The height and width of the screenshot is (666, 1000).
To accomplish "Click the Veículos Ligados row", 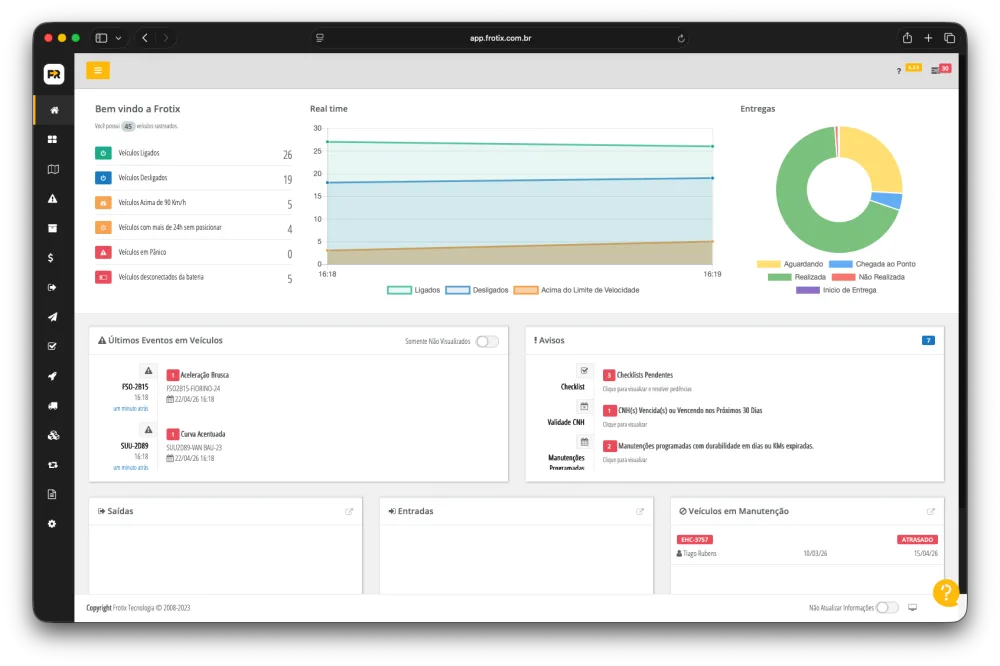I will 193,153.
